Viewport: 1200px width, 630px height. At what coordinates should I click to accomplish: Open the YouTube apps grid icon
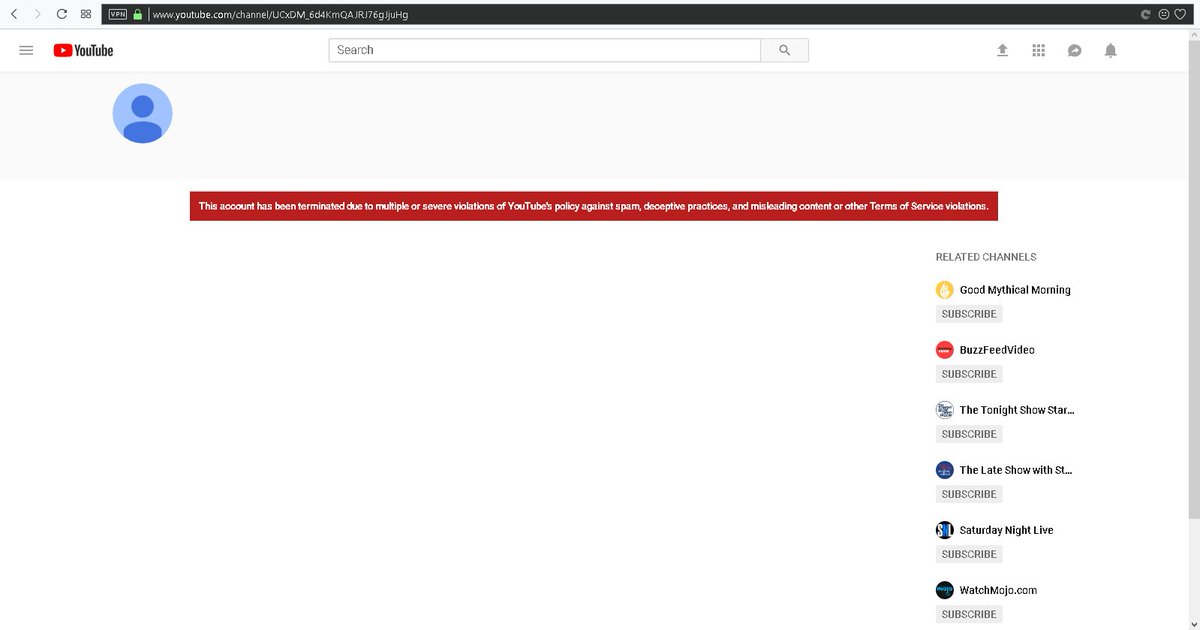coord(1038,50)
